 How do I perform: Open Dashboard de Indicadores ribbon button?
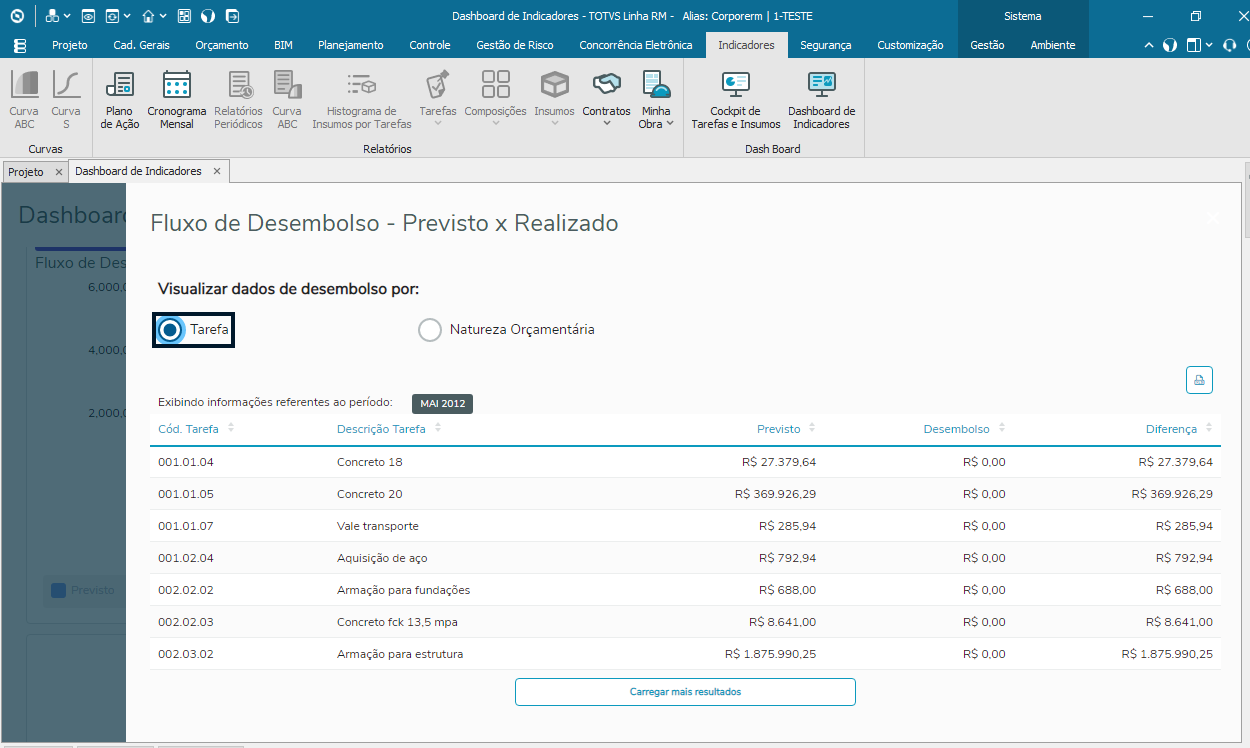tap(821, 100)
